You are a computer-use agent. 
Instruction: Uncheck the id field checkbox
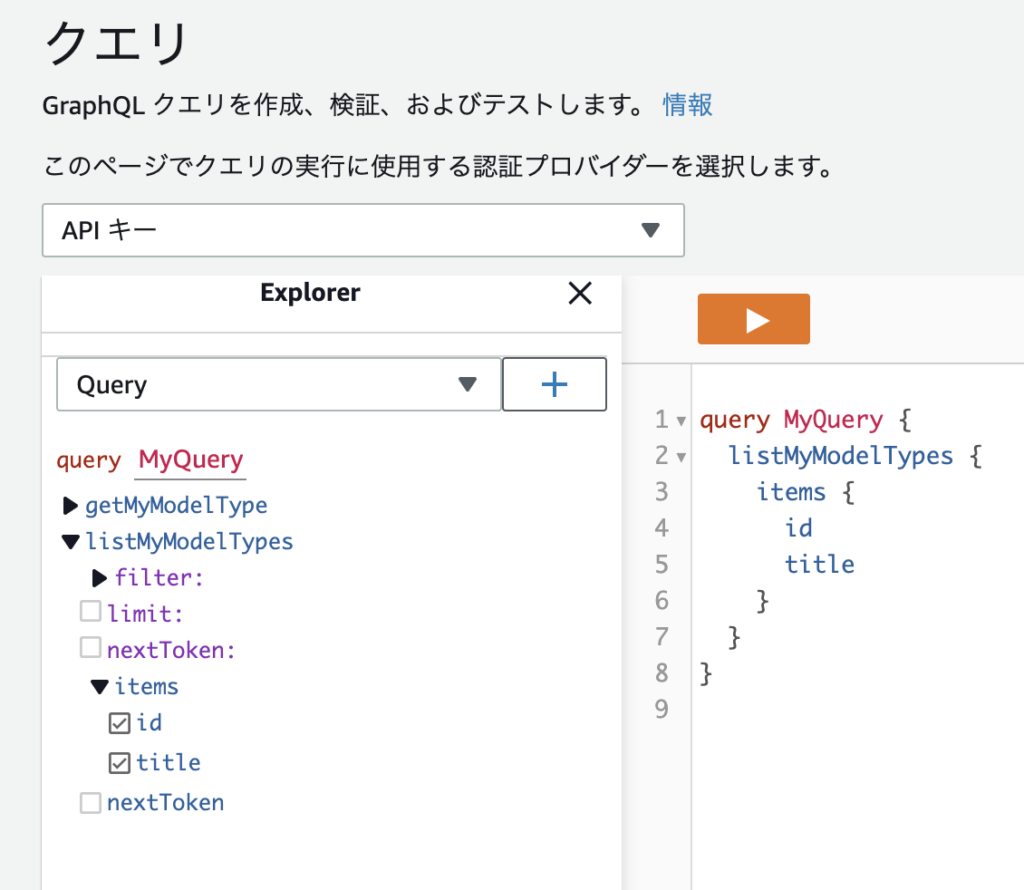point(119,723)
